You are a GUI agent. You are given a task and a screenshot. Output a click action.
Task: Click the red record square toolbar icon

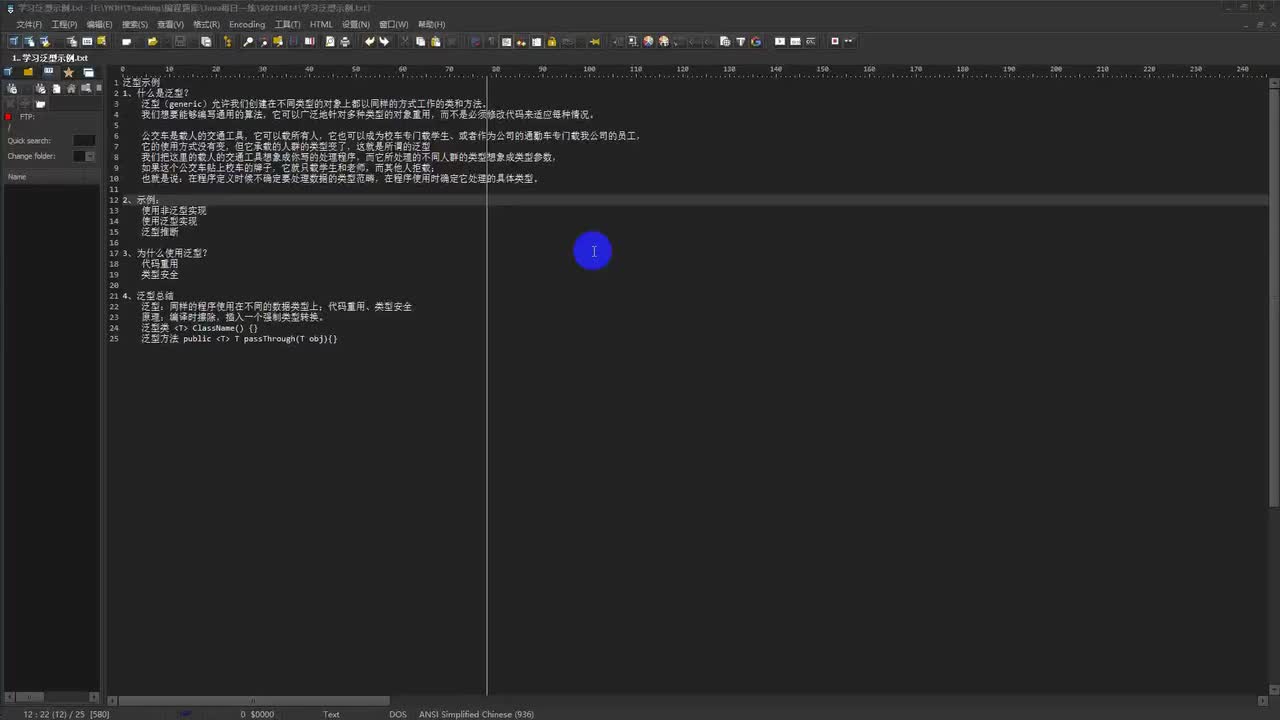point(835,42)
